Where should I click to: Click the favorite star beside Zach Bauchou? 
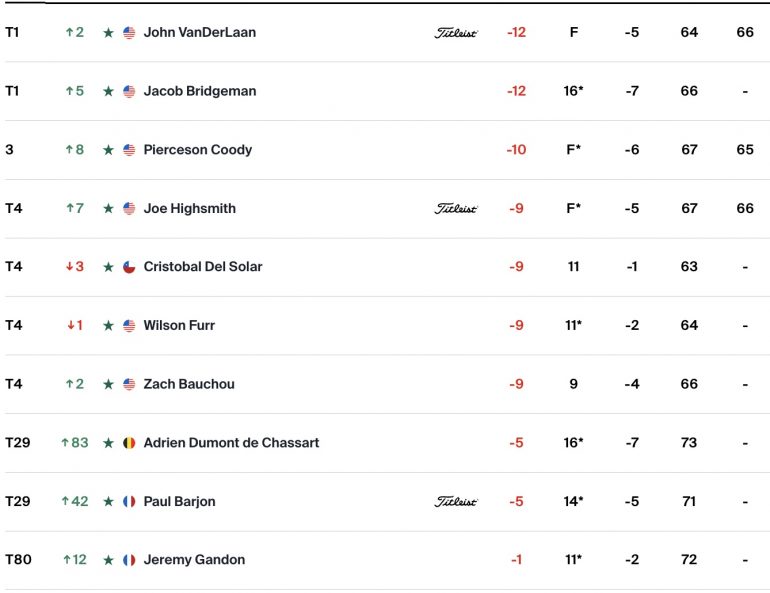(x=109, y=384)
